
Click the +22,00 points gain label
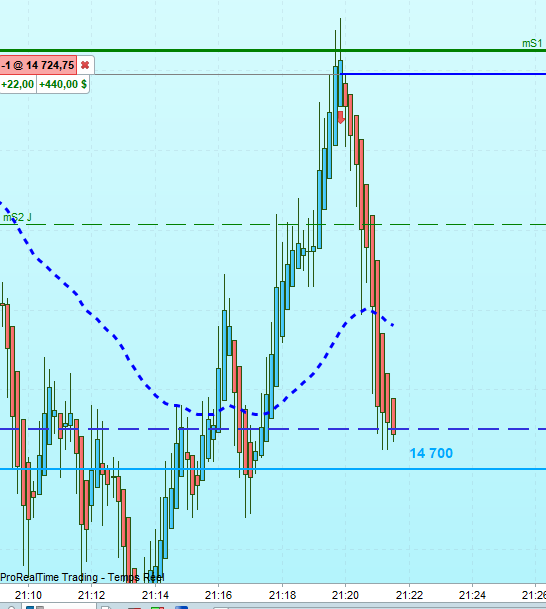(17, 84)
